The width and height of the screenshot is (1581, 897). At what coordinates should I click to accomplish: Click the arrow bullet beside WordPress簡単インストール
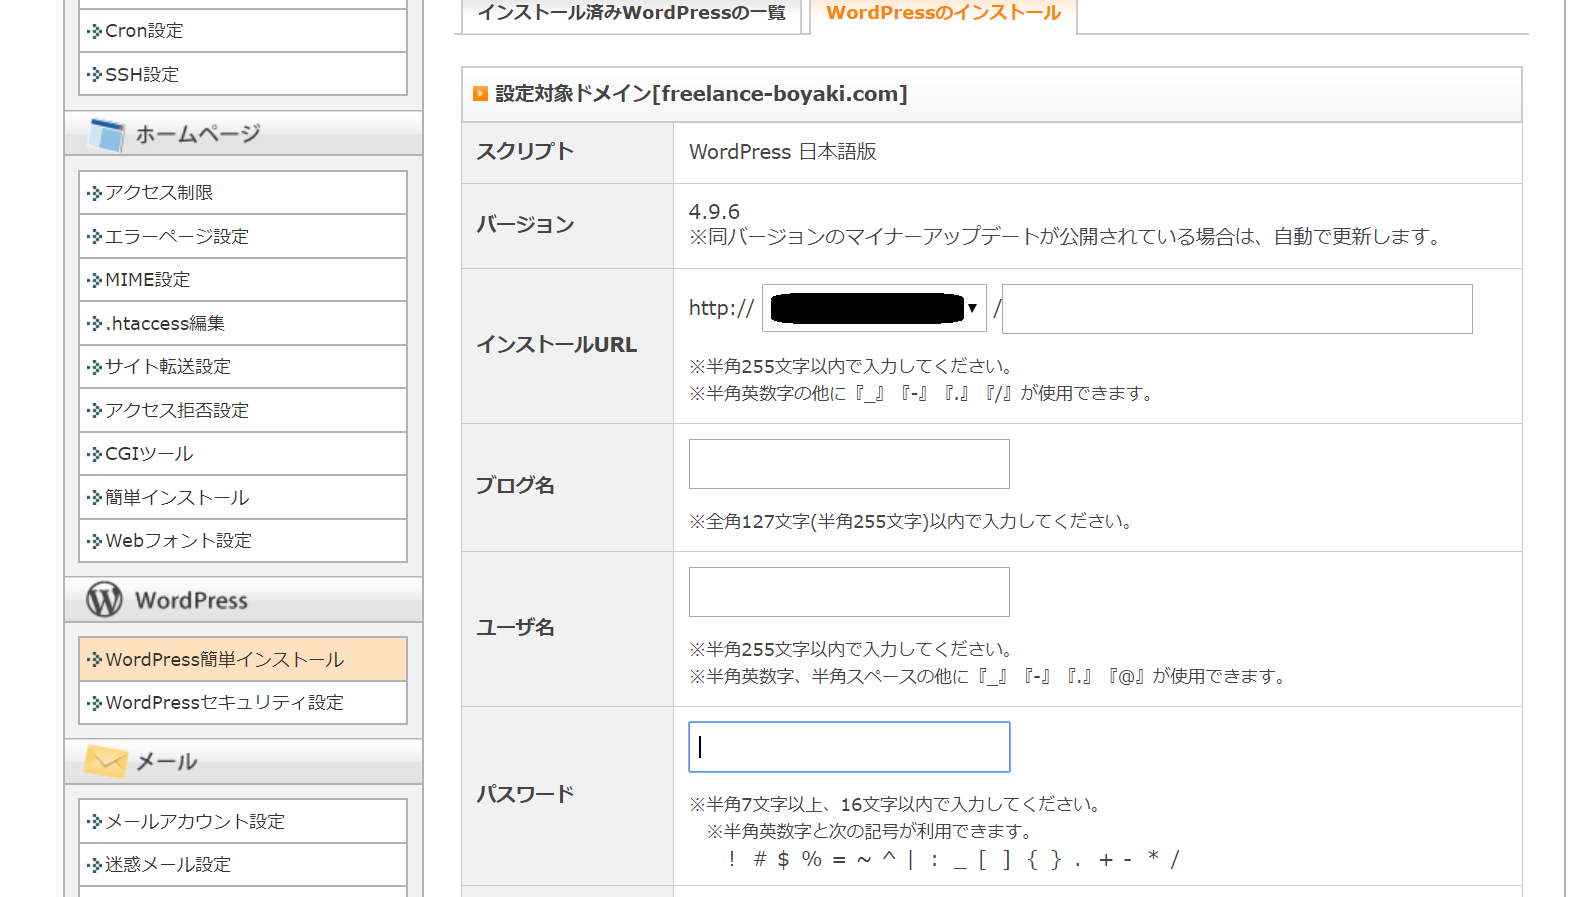94,660
